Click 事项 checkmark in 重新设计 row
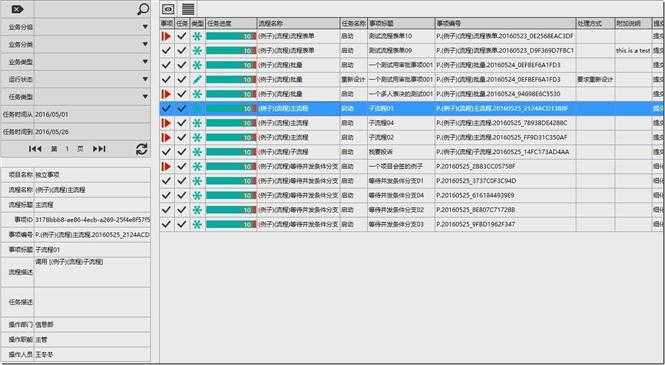Viewport: 665px width, 365px height. click(x=166, y=80)
